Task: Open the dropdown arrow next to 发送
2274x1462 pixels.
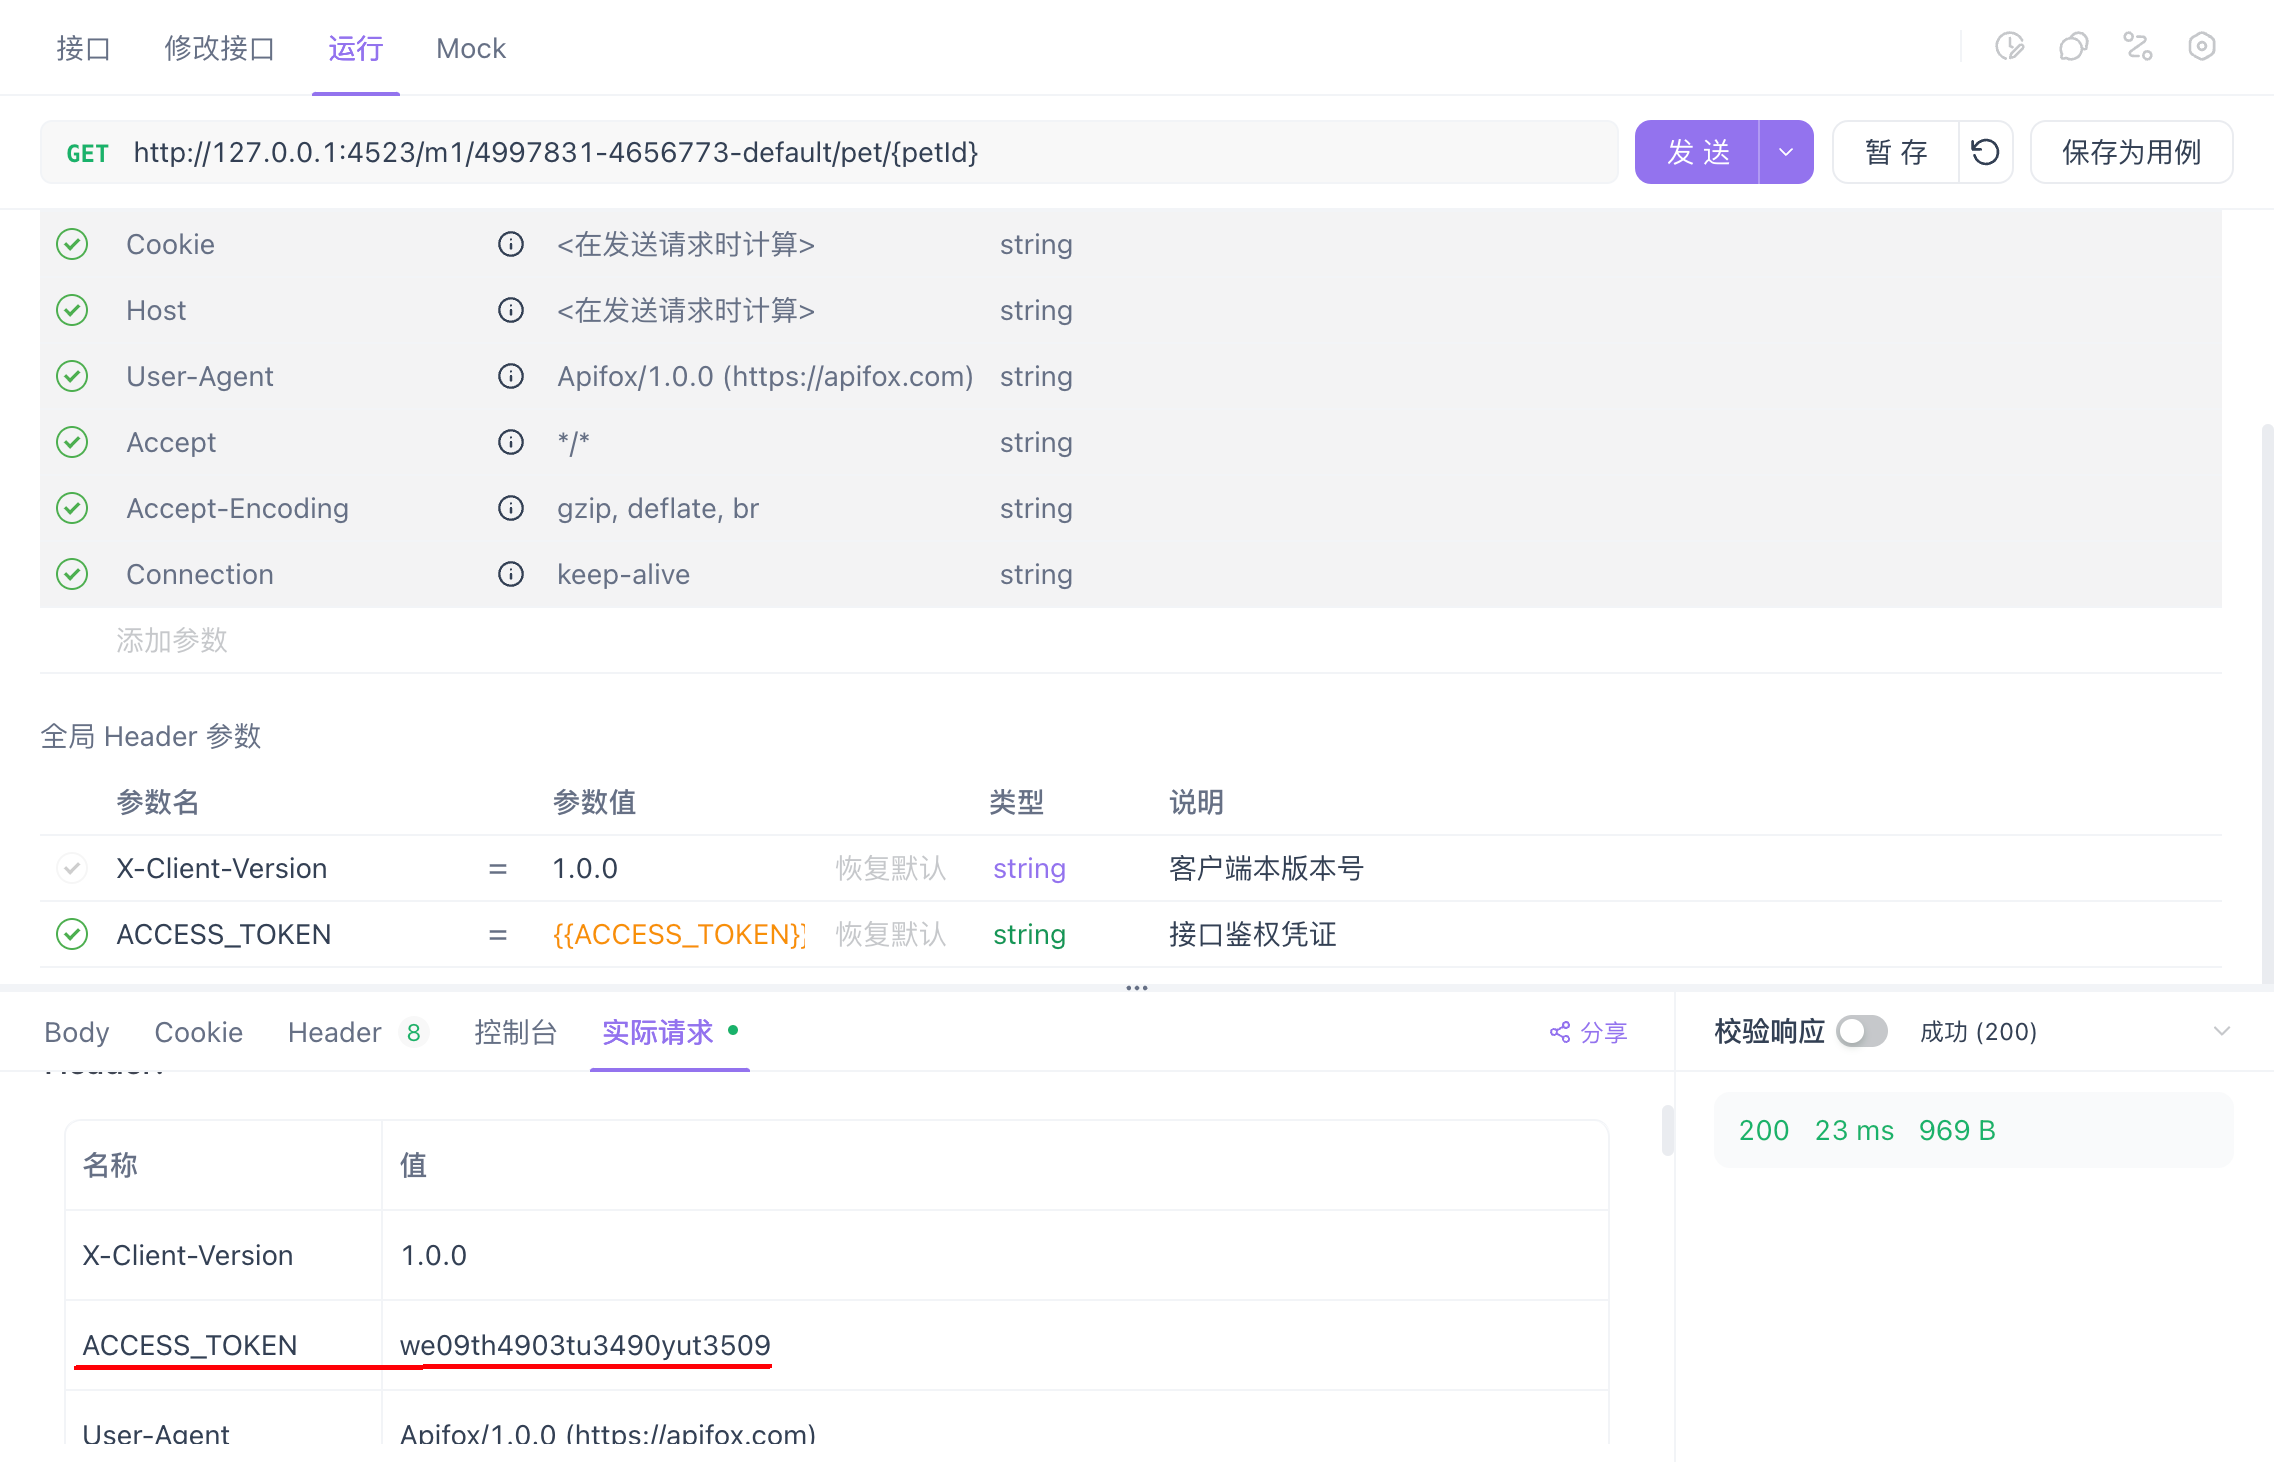Action: pos(1786,152)
